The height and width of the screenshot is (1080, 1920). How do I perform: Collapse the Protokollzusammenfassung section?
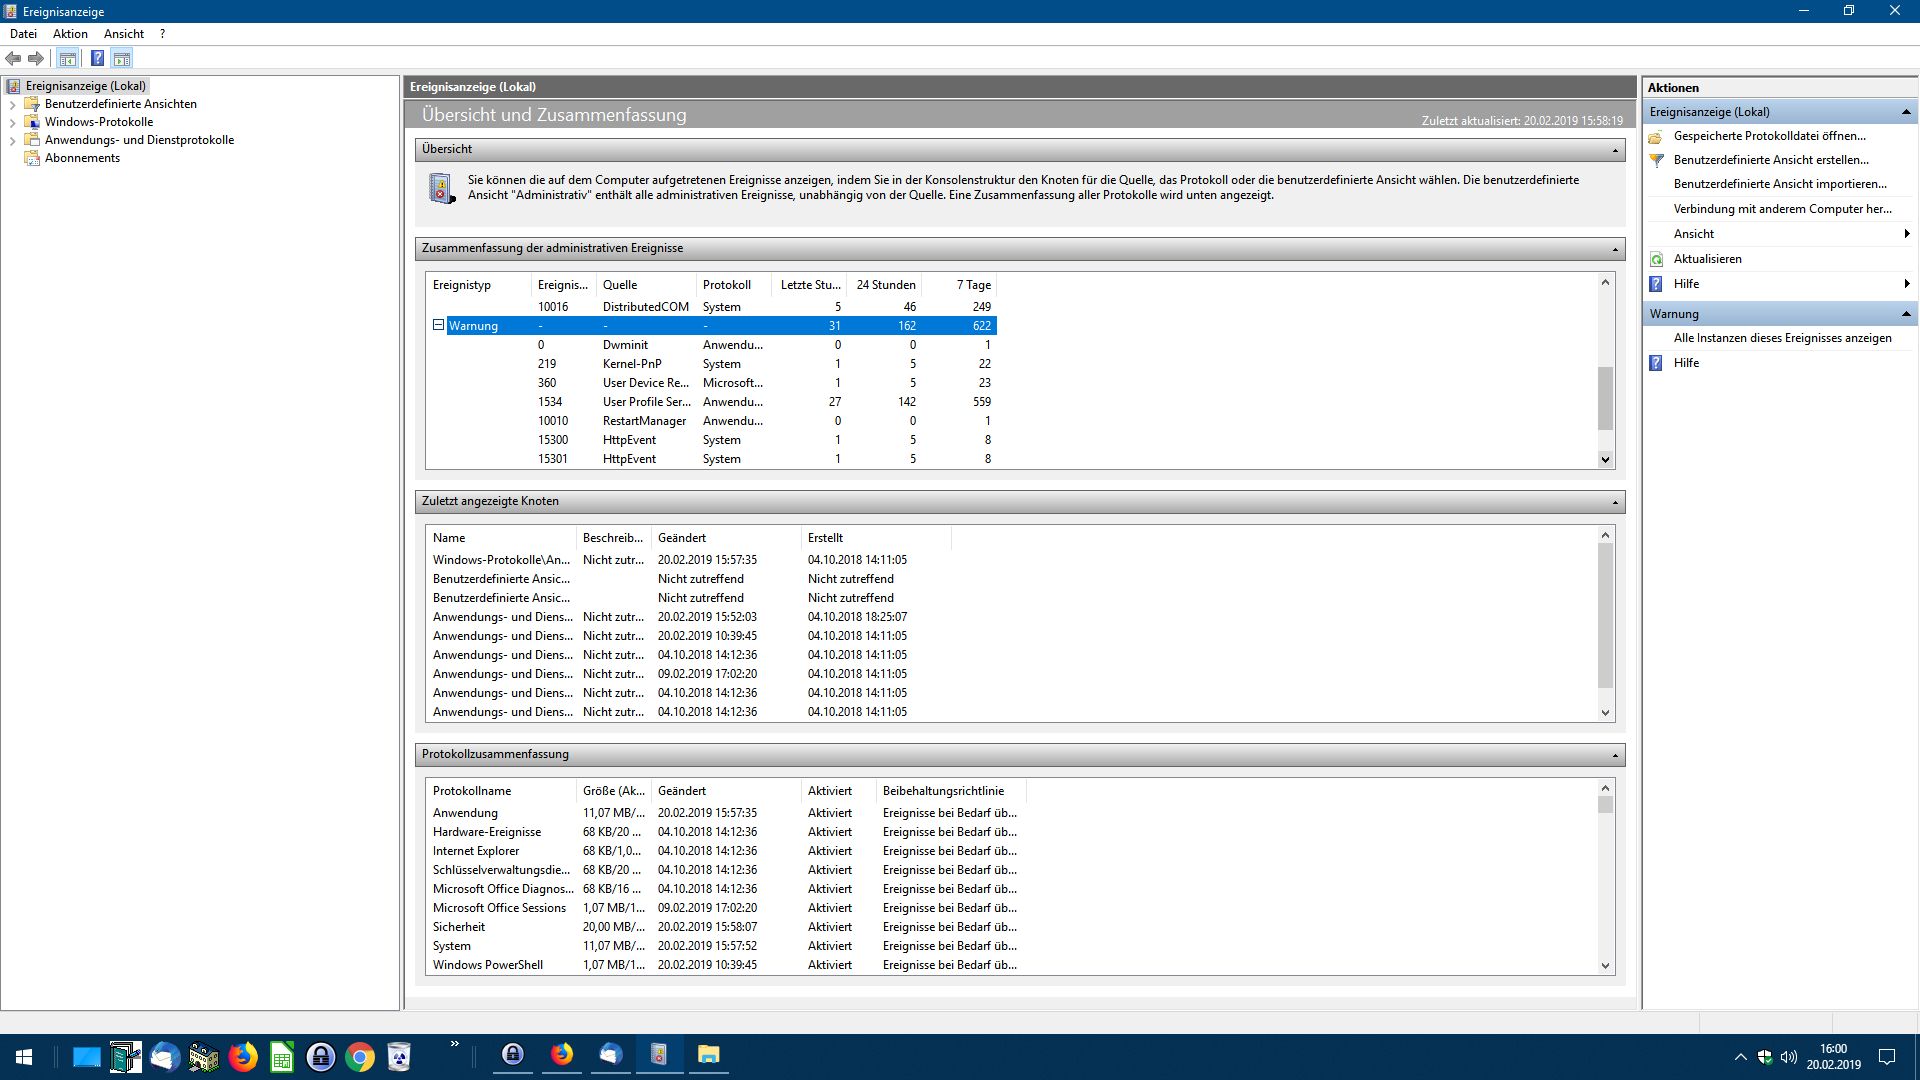1615,755
